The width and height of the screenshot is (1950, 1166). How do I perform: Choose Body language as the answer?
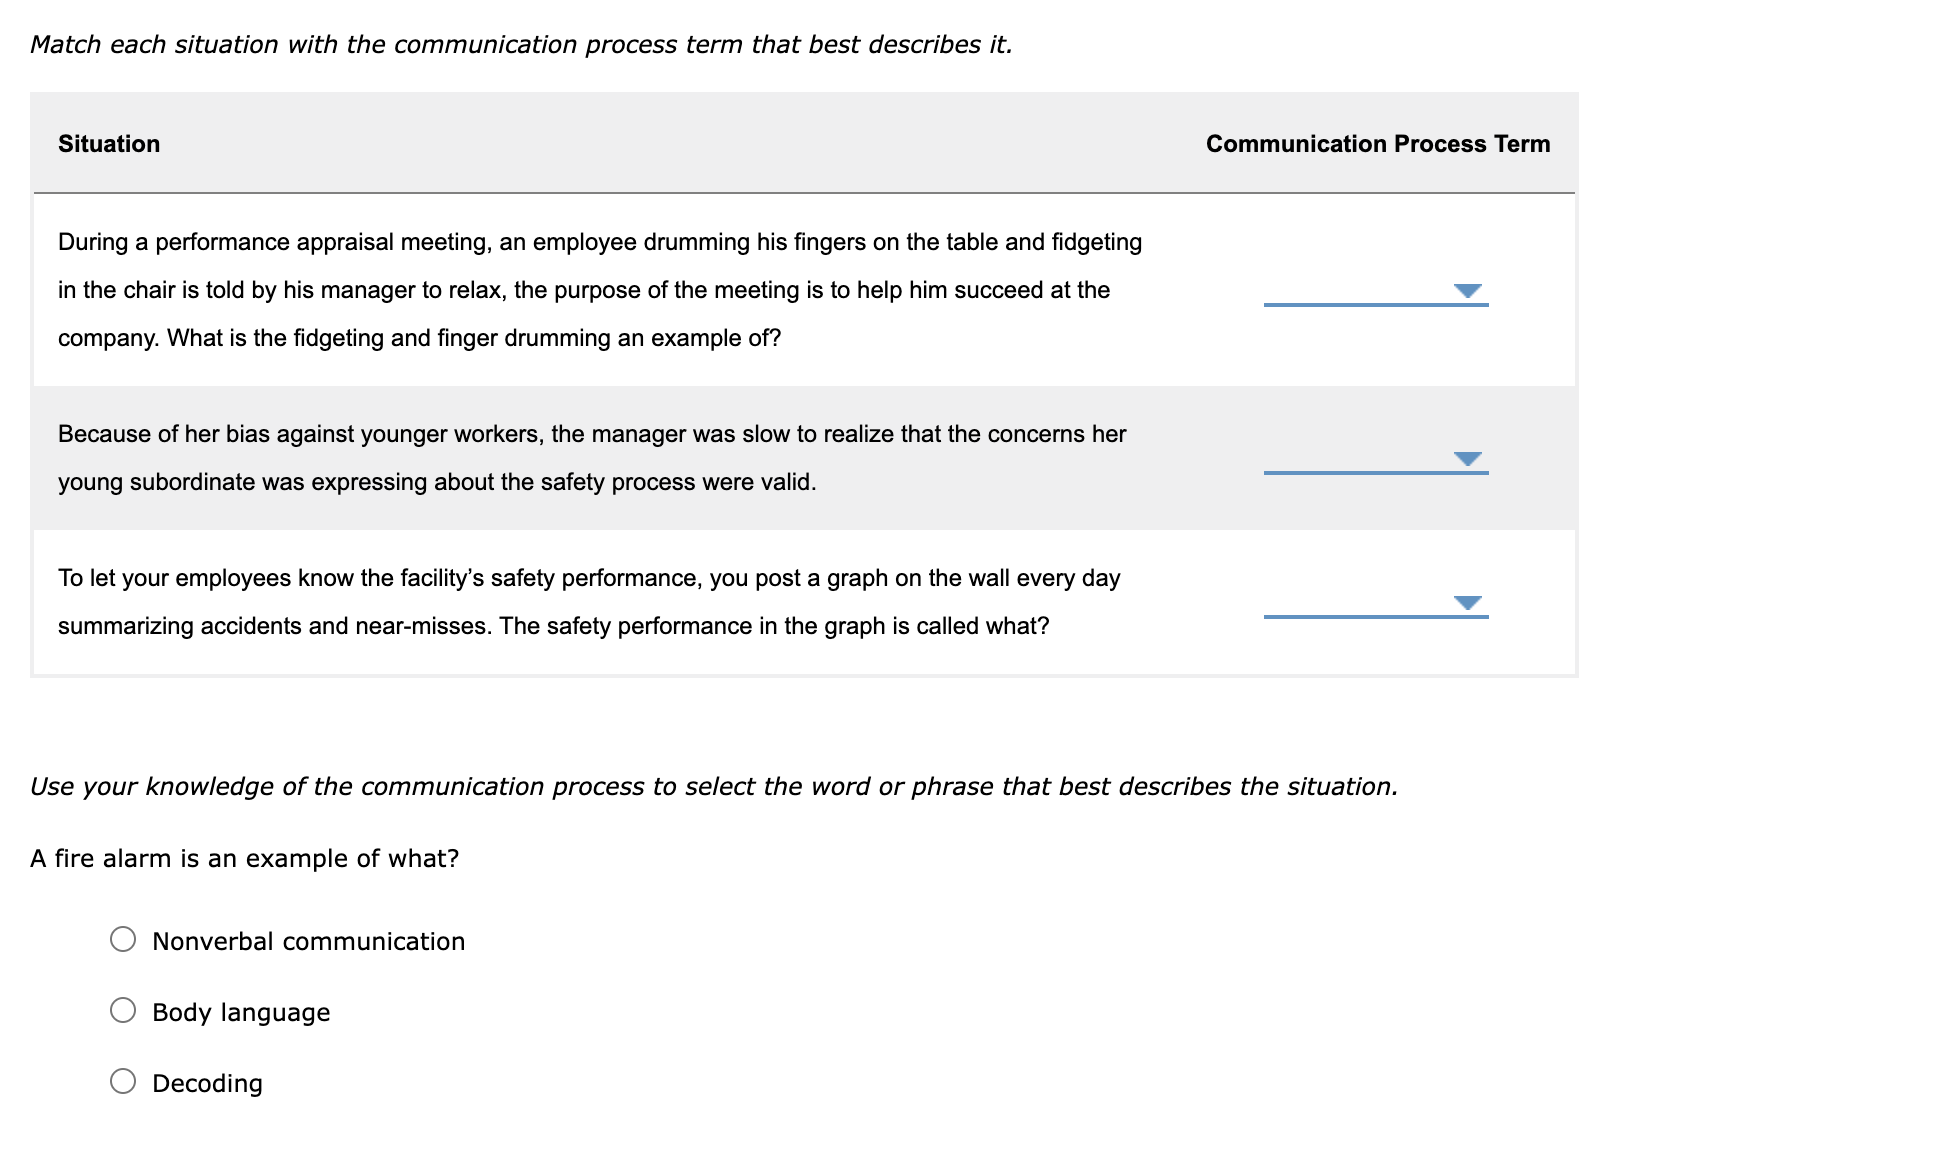[123, 1010]
